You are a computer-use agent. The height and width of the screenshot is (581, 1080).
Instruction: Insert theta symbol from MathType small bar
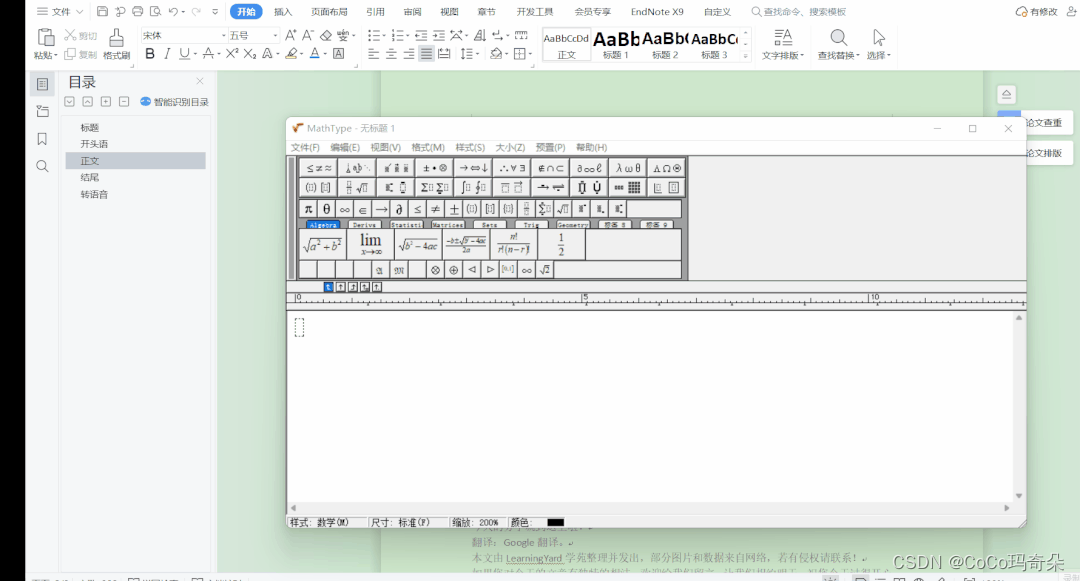[x=326, y=209]
